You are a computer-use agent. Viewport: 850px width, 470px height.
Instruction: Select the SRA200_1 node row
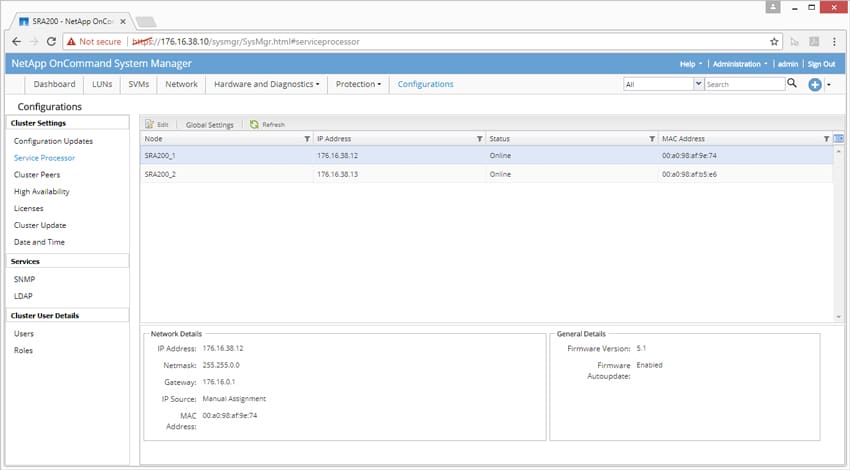[486, 156]
